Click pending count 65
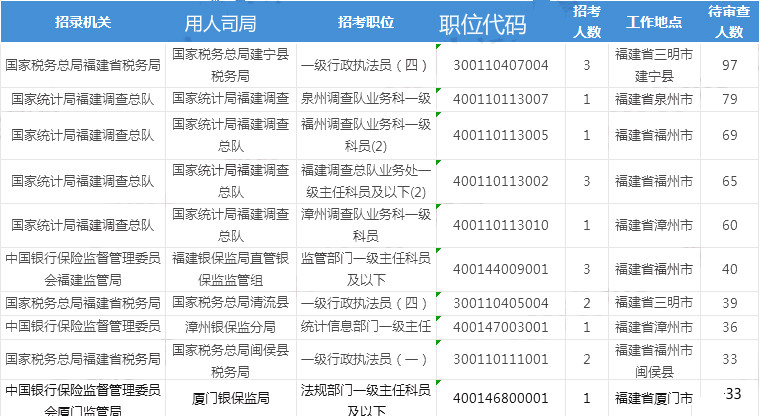 (x=729, y=181)
